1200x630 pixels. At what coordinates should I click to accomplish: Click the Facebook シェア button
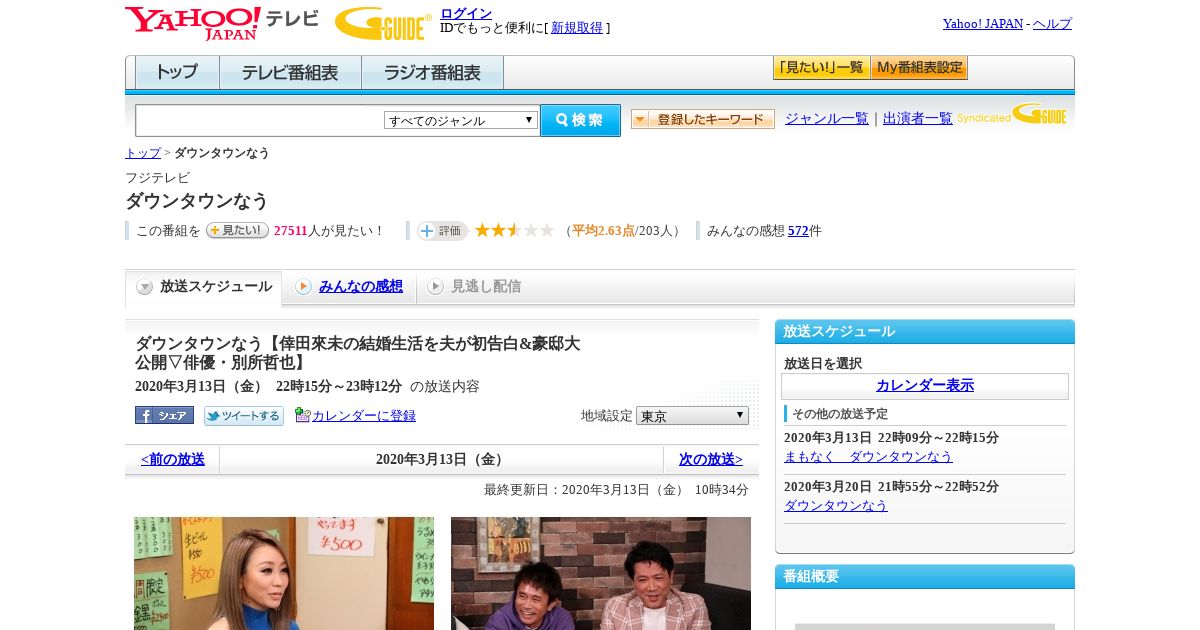[164, 416]
